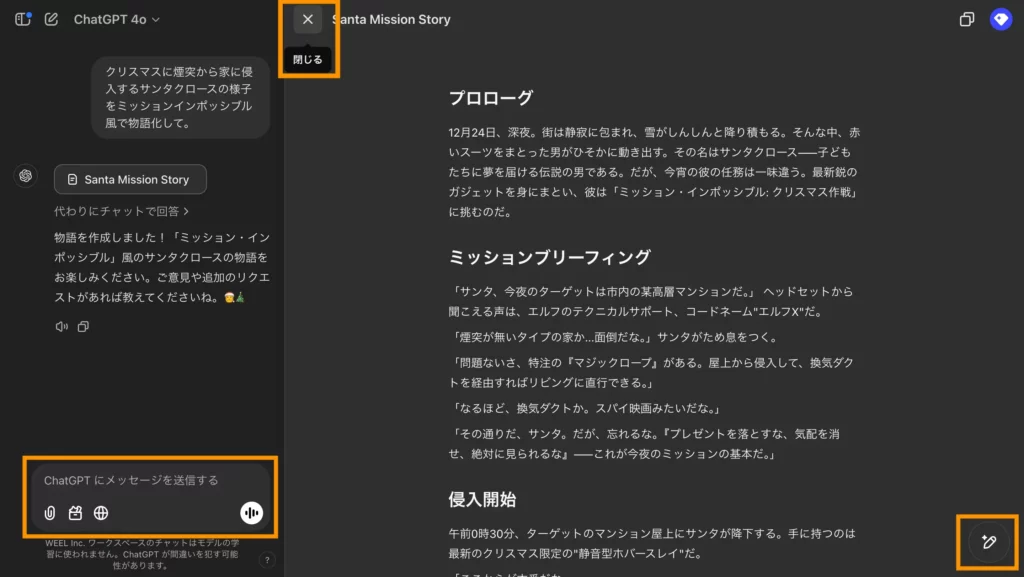Open the tools toolbox icon

(75, 513)
